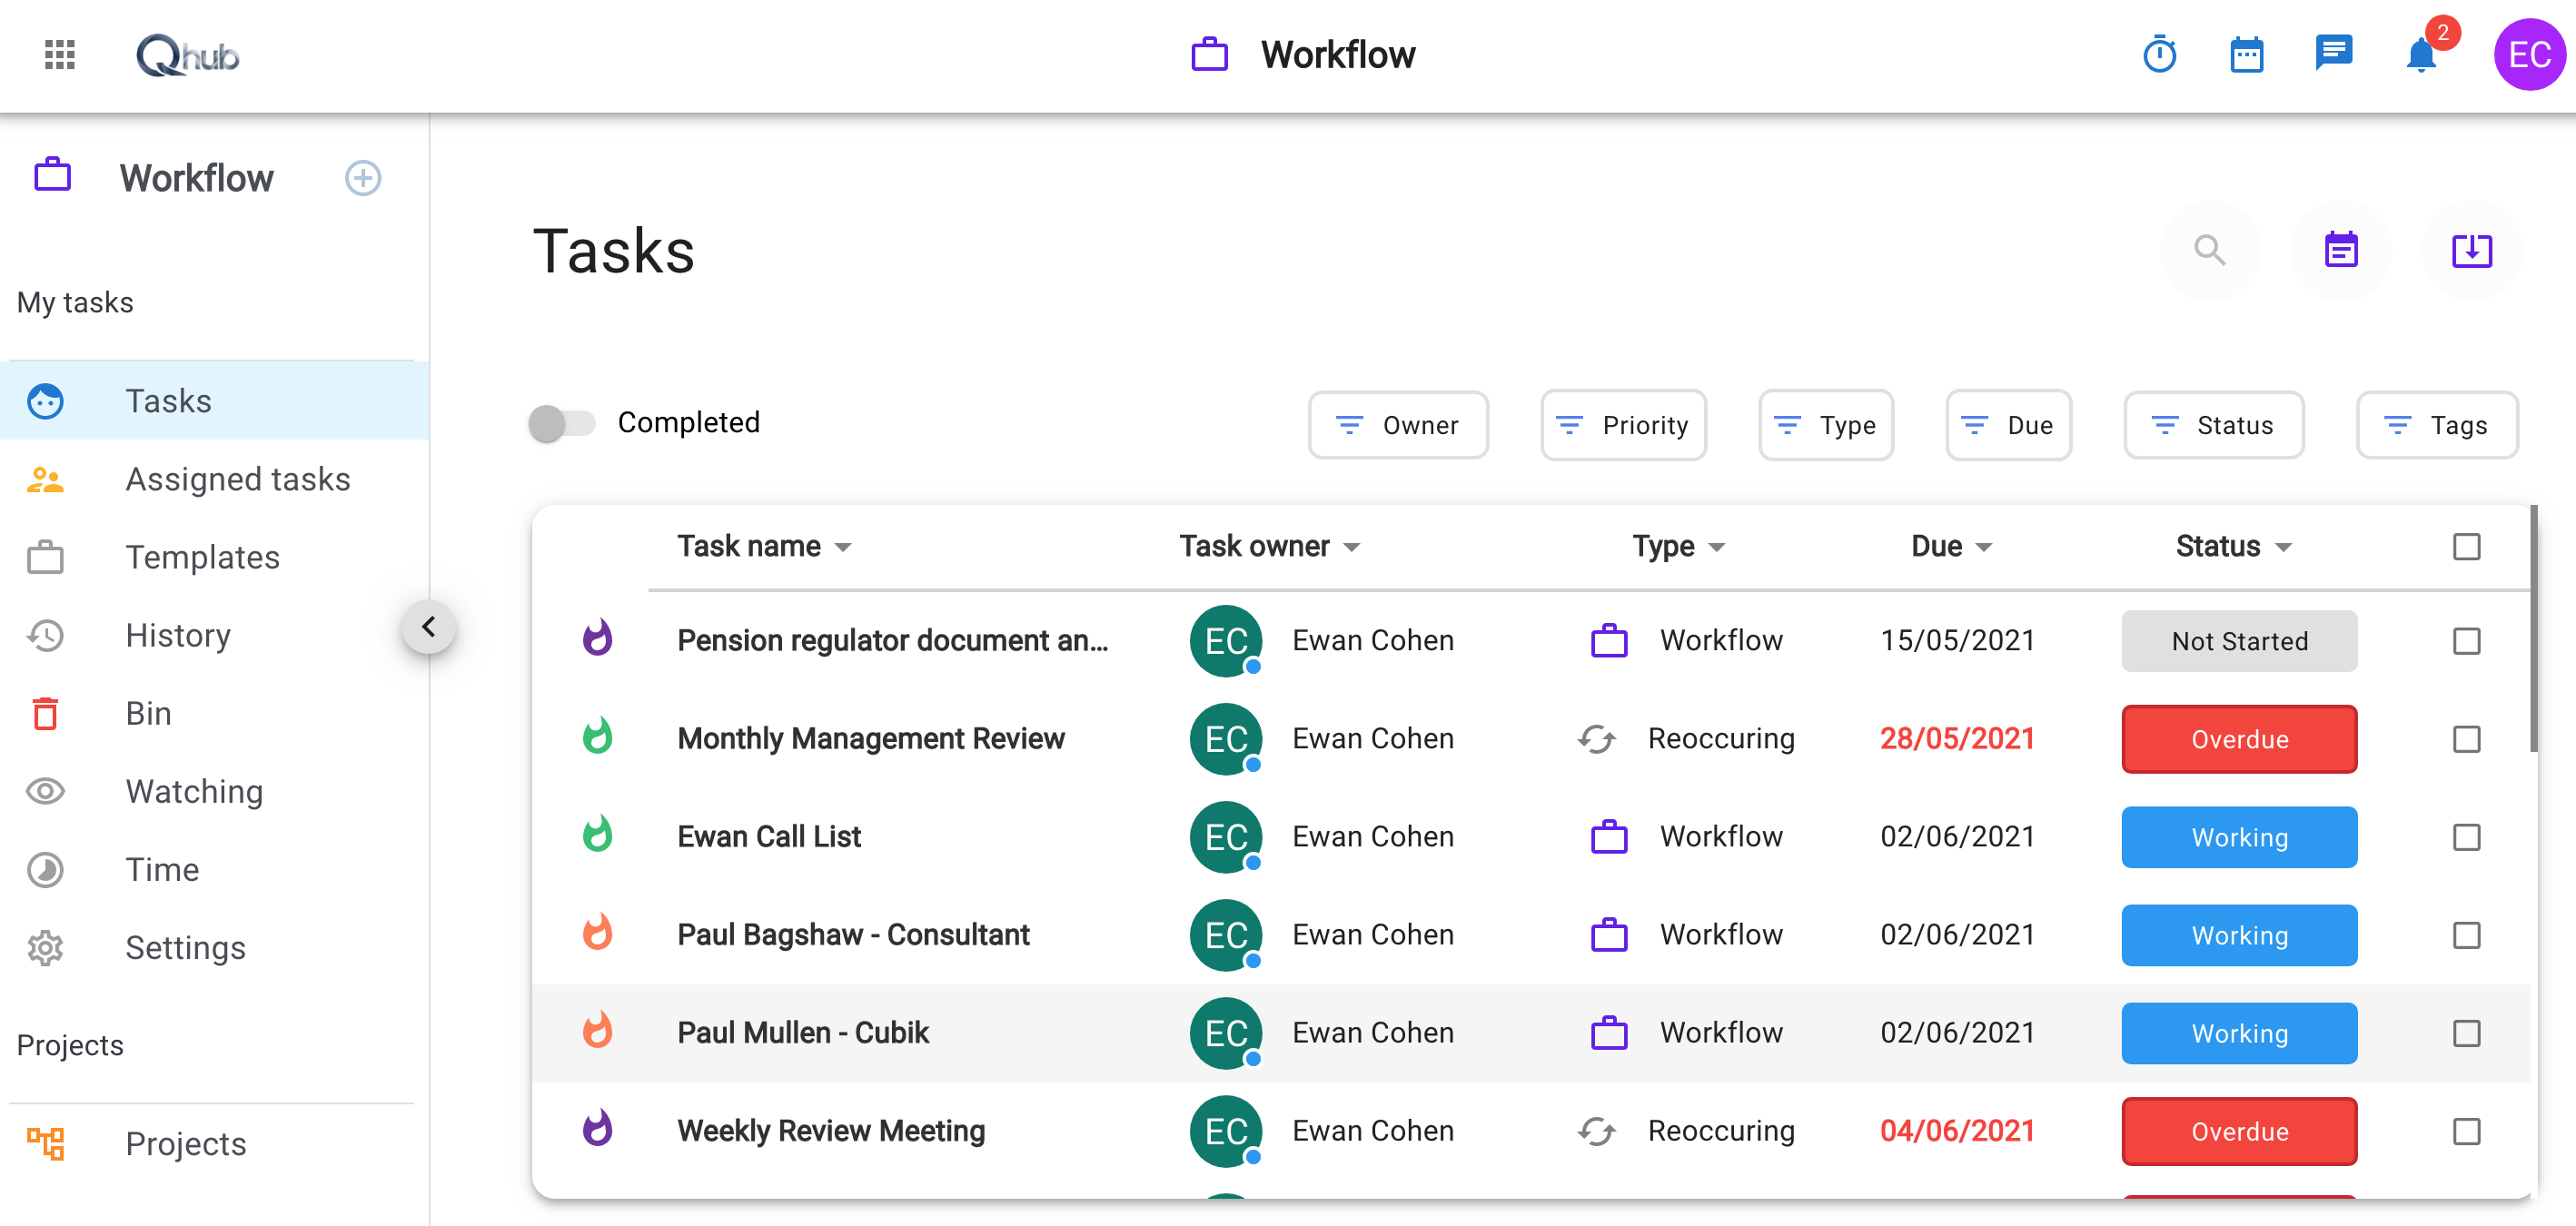
Task: Toggle the Completed switch
Action: click(x=563, y=423)
